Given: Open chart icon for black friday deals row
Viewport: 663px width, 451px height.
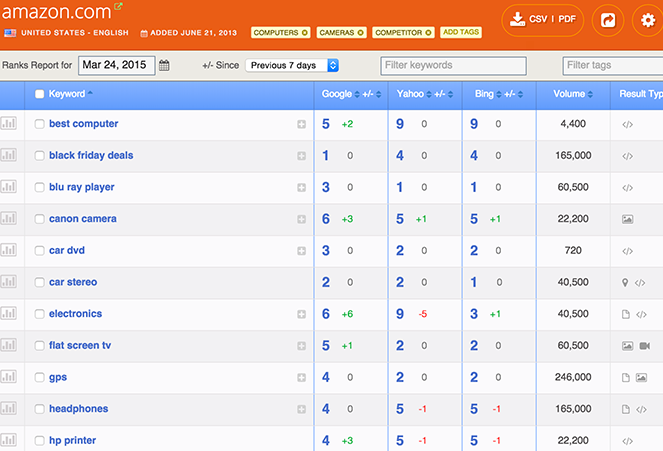Looking at the screenshot, I should point(8,155).
